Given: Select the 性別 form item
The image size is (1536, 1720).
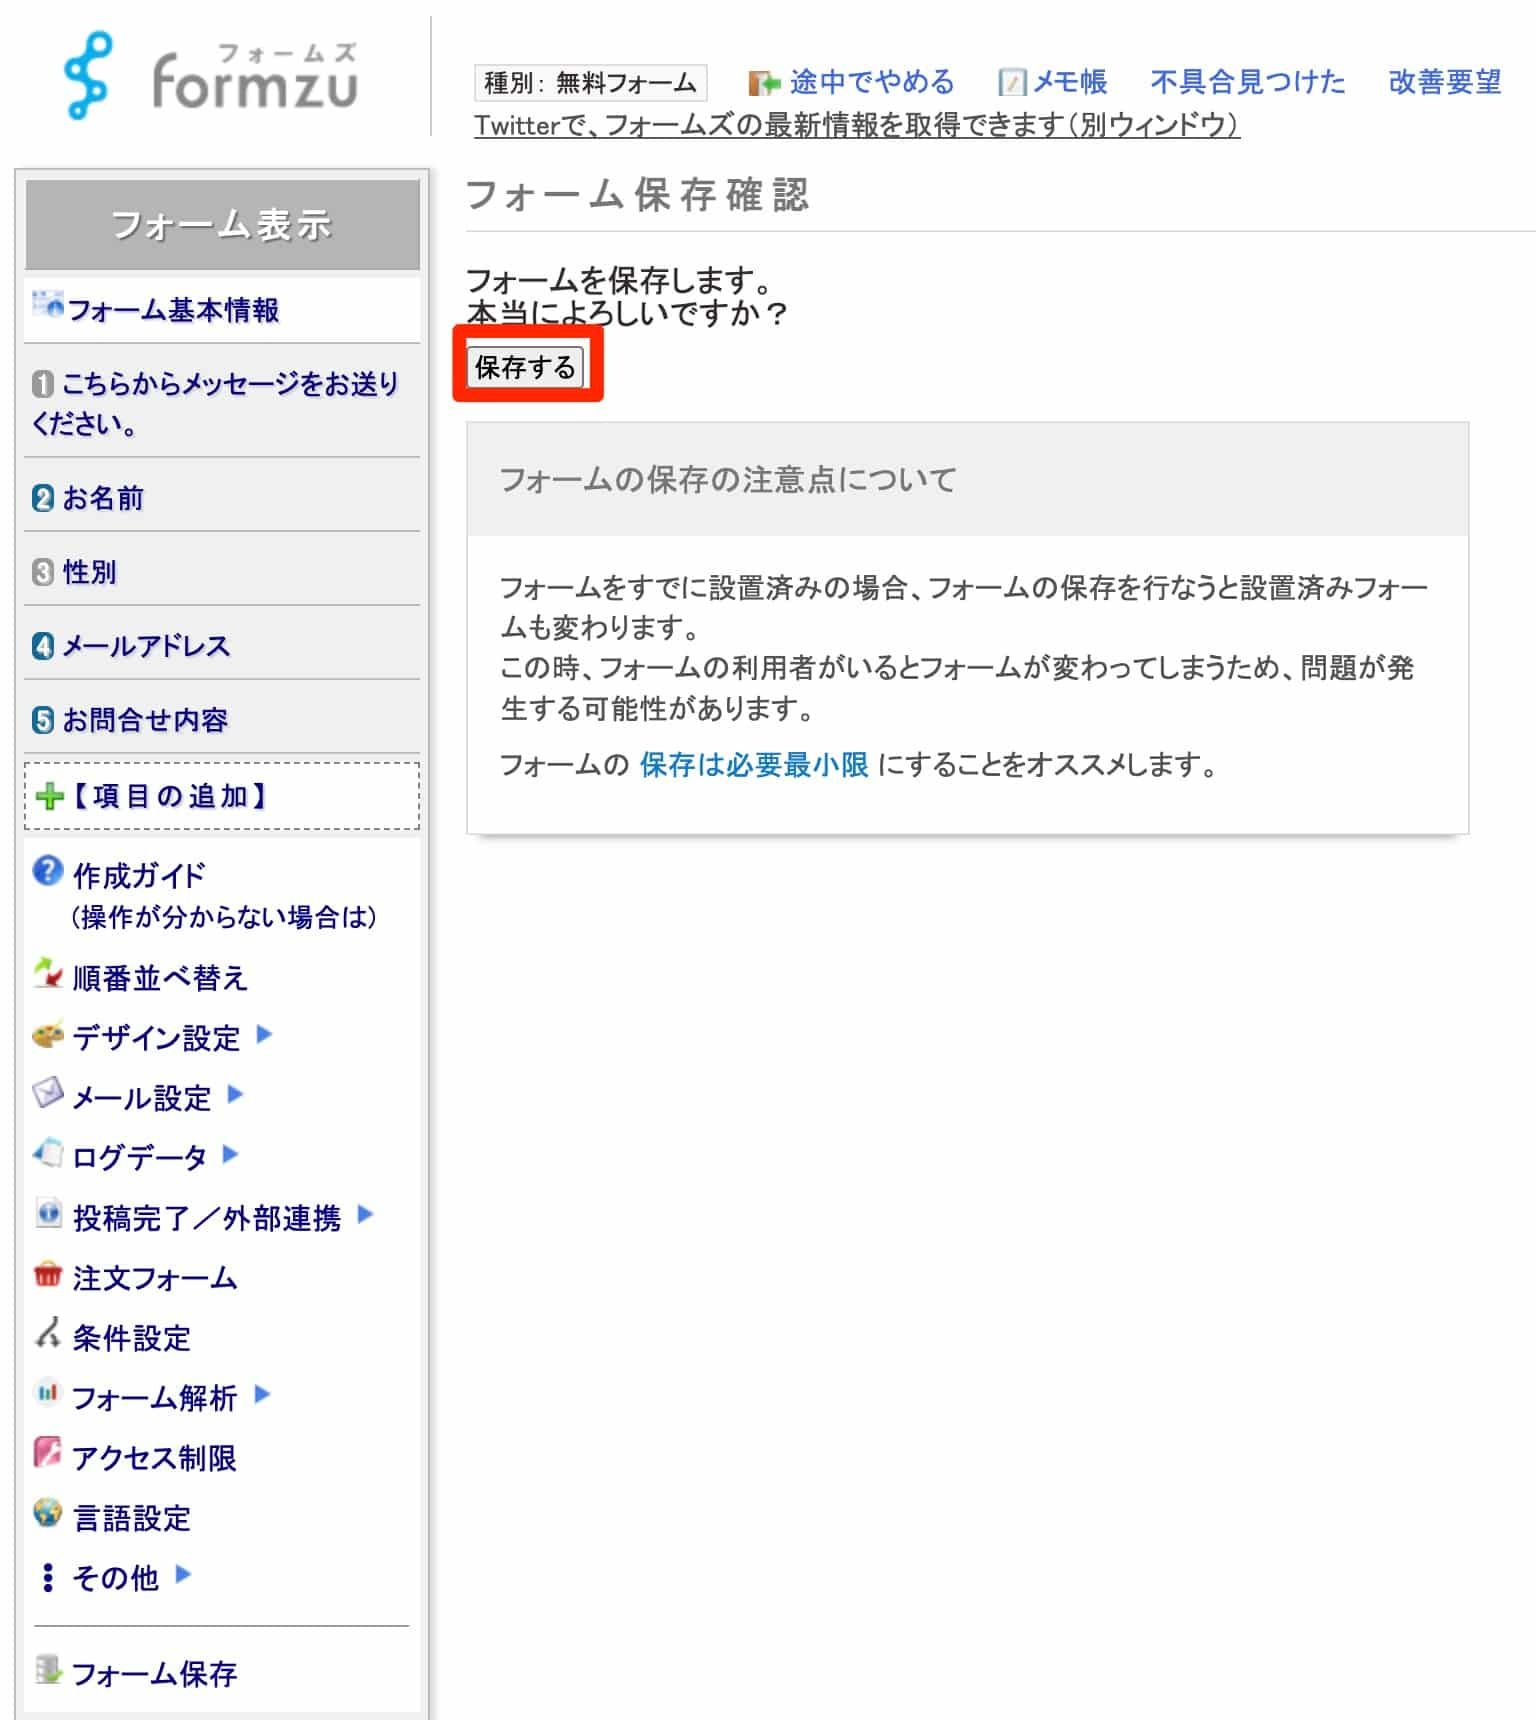Looking at the screenshot, I should [222, 572].
